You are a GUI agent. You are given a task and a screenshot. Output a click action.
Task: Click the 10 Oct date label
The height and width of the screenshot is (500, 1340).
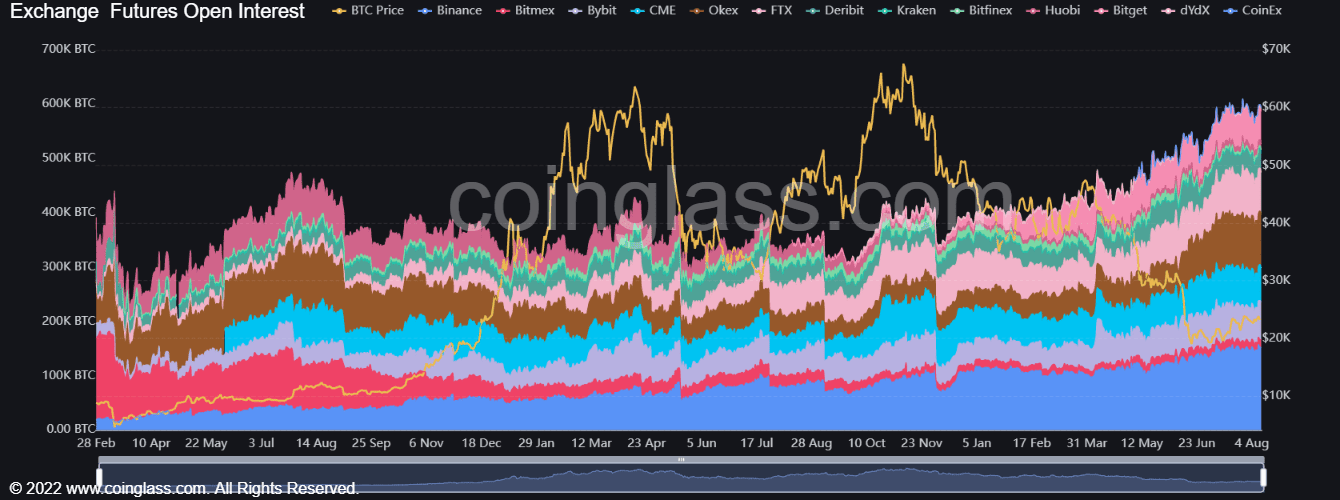(x=866, y=442)
